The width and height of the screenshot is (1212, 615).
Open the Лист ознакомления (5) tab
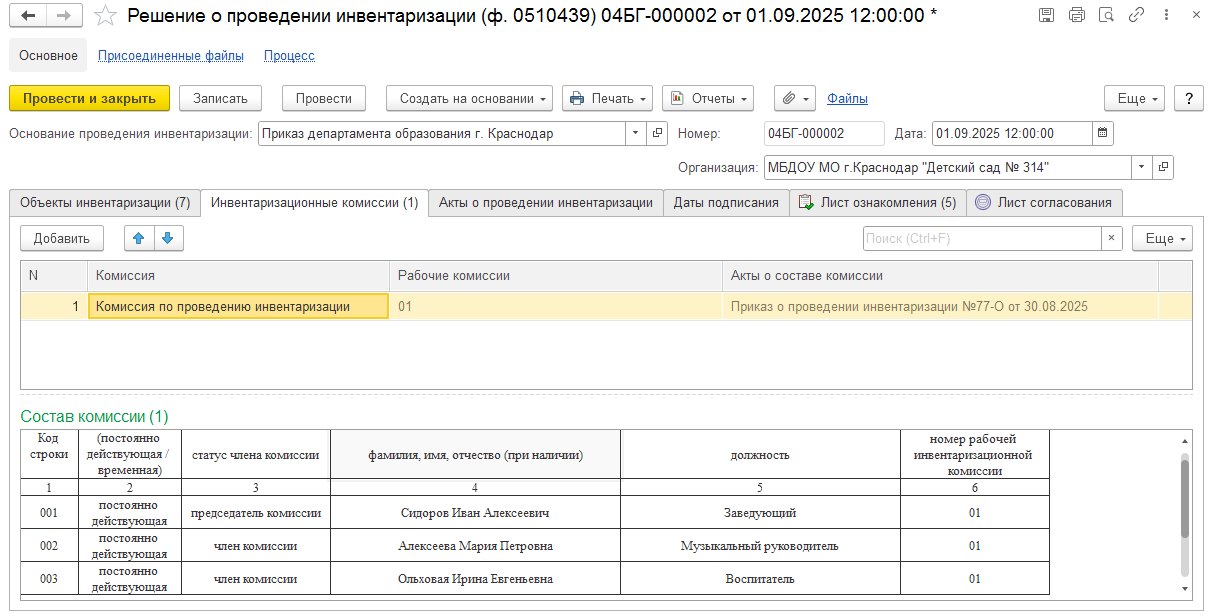coord(877,202)
